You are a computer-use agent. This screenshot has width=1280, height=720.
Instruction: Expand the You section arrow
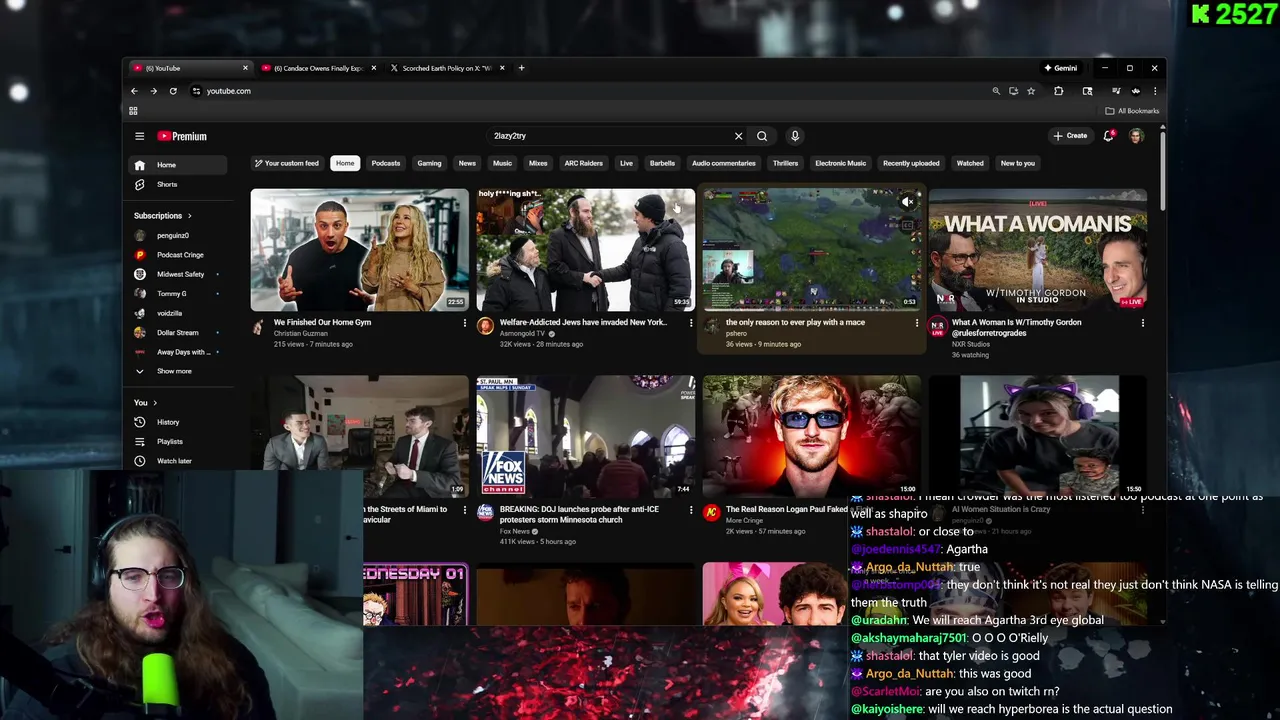(x=155, y=403)
